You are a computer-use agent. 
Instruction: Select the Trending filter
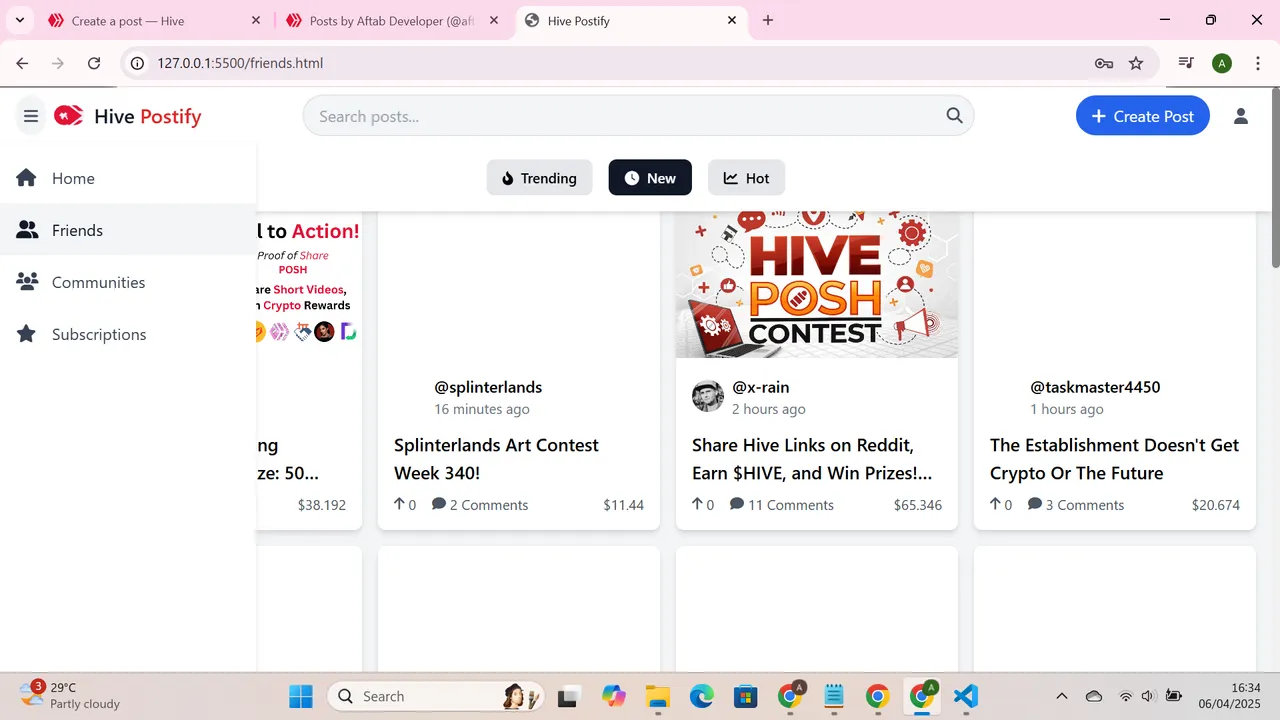coord(539,178)
